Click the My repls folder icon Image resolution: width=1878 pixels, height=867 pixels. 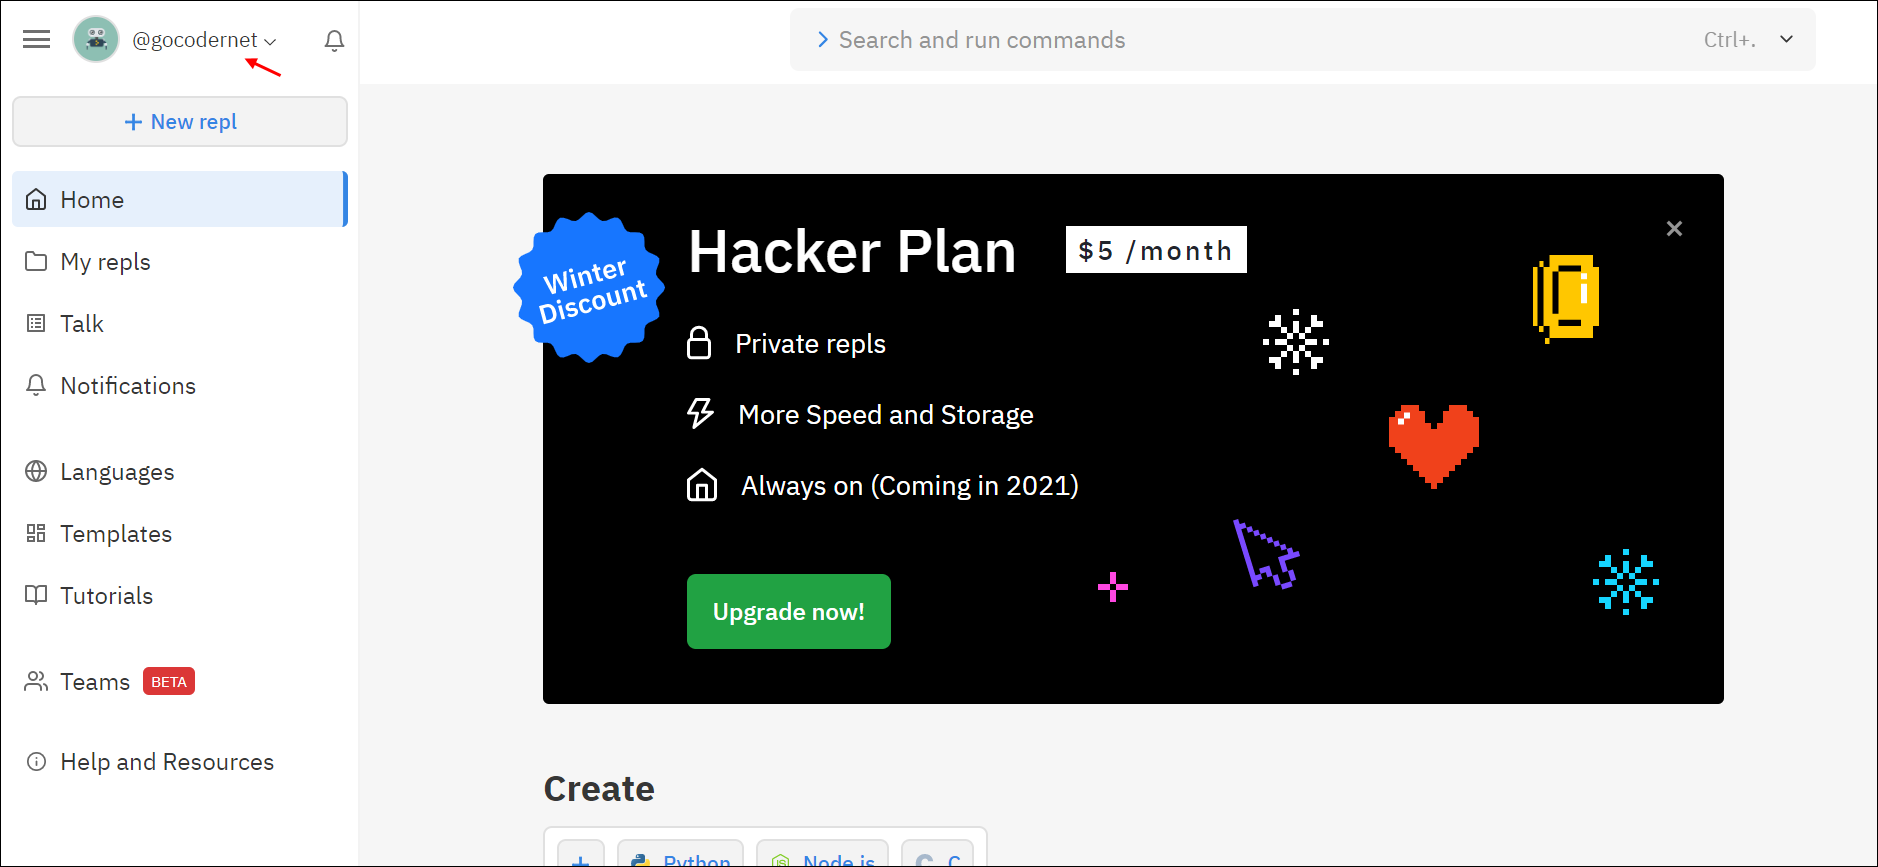click(36, 261)
